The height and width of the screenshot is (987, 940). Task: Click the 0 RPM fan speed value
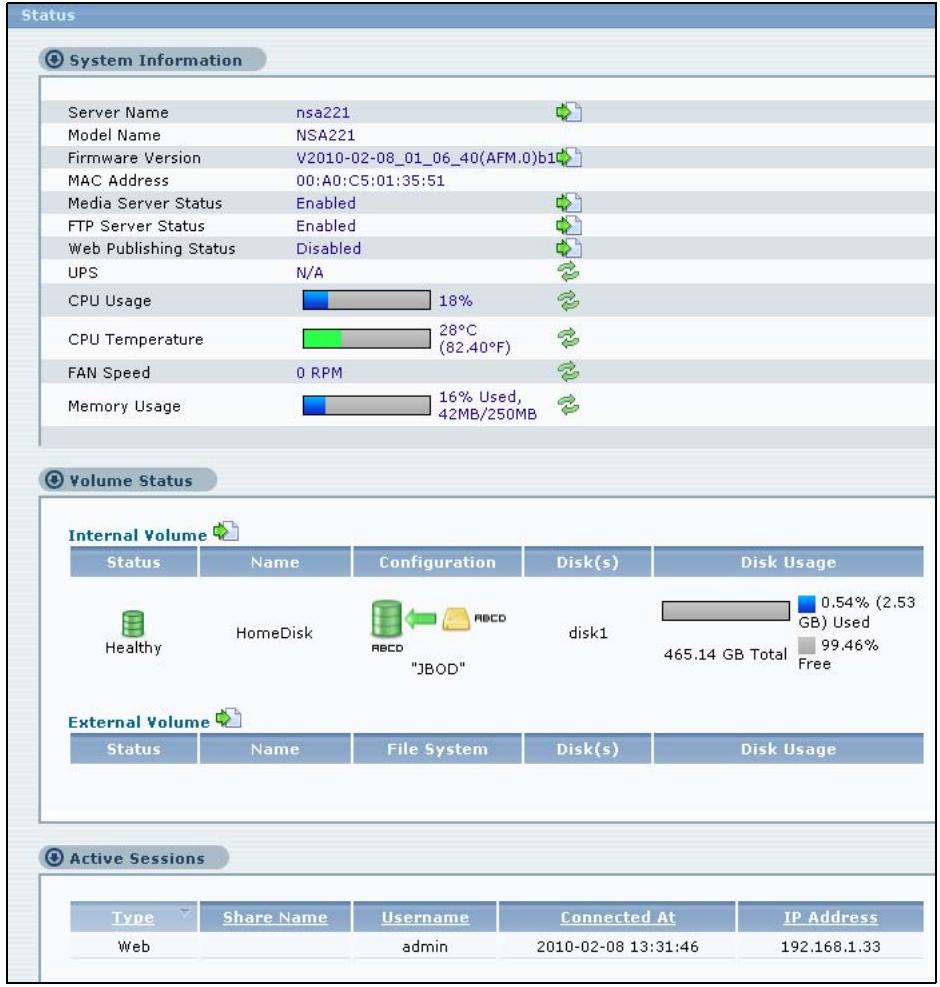pos(319,373)
